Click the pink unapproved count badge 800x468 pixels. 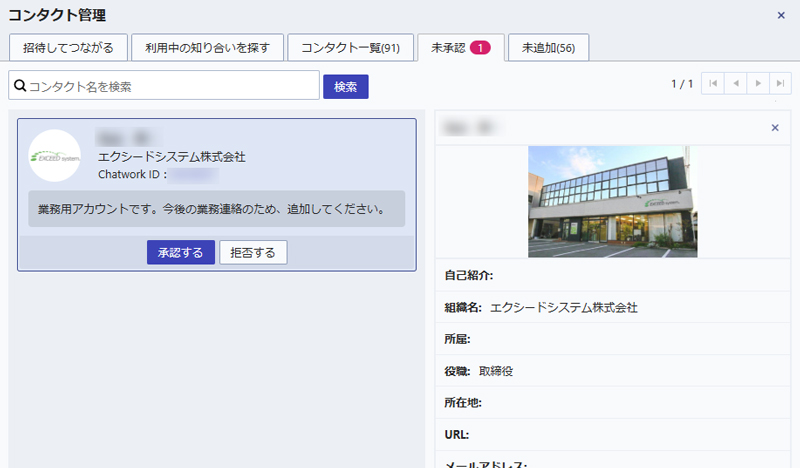click(x=480, y=47)
